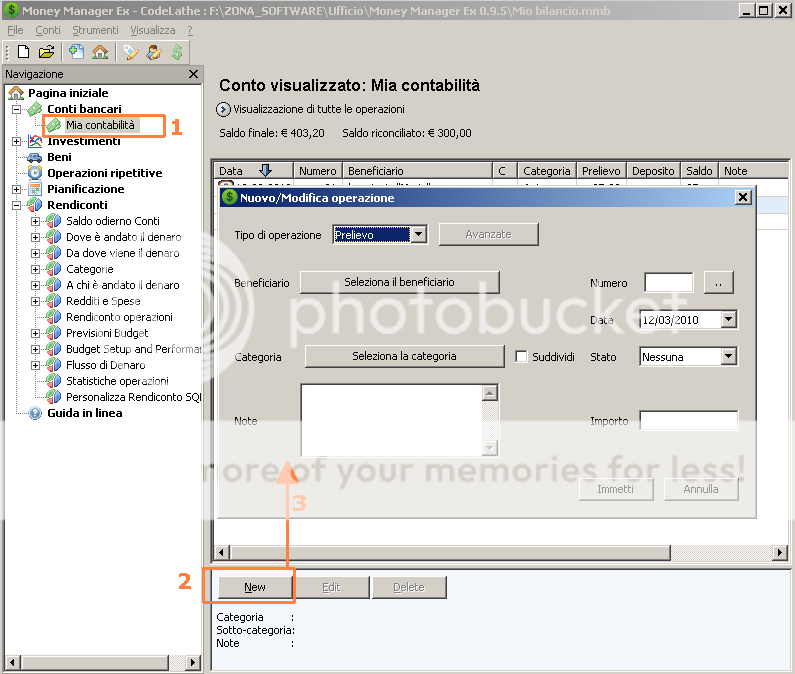
Task: Open the File menu
Action: [x=15, y=30]
